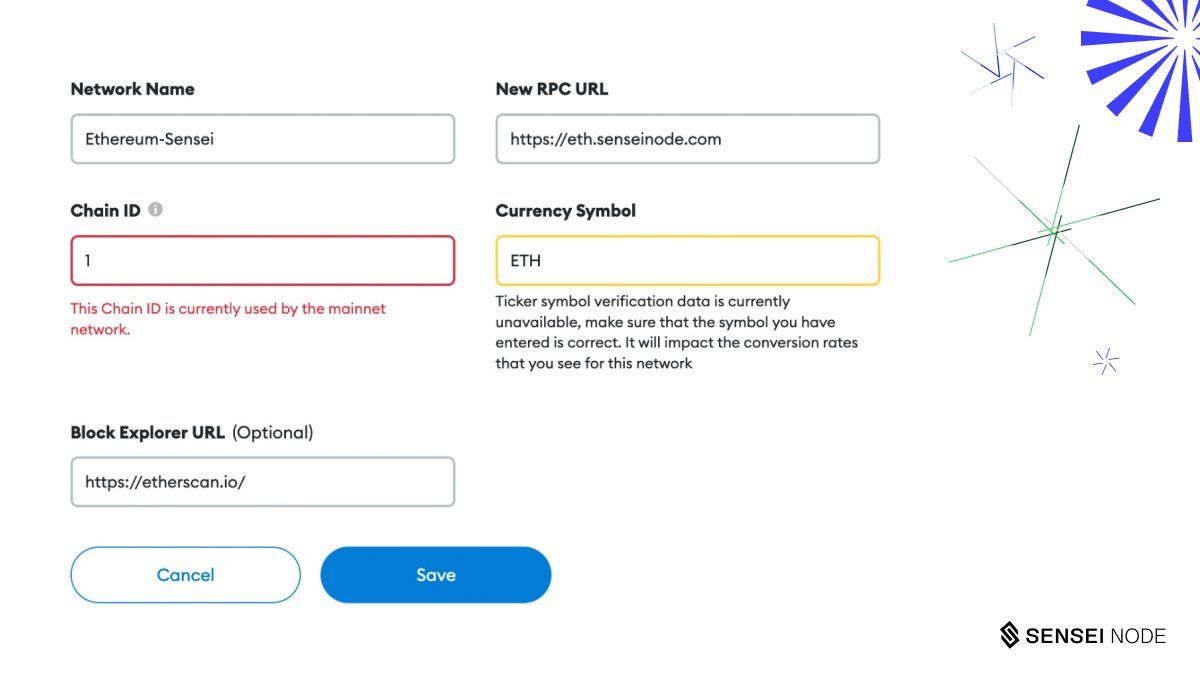This screenshot has height=675, width=1200.
Task: Click the ticker symbol verification warning text
Action: tap(677, 332)
